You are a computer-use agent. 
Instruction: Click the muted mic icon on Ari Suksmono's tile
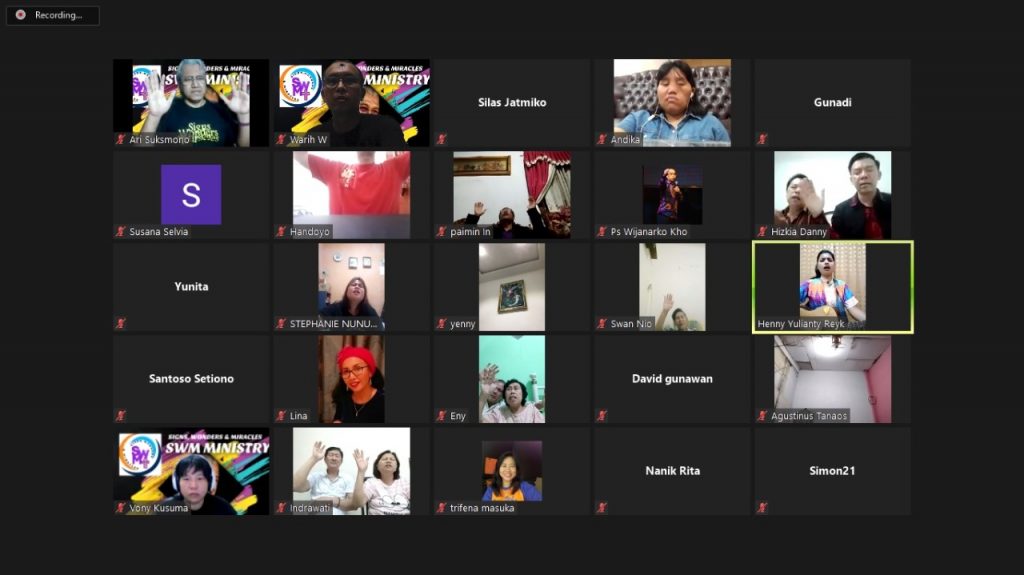121,140
